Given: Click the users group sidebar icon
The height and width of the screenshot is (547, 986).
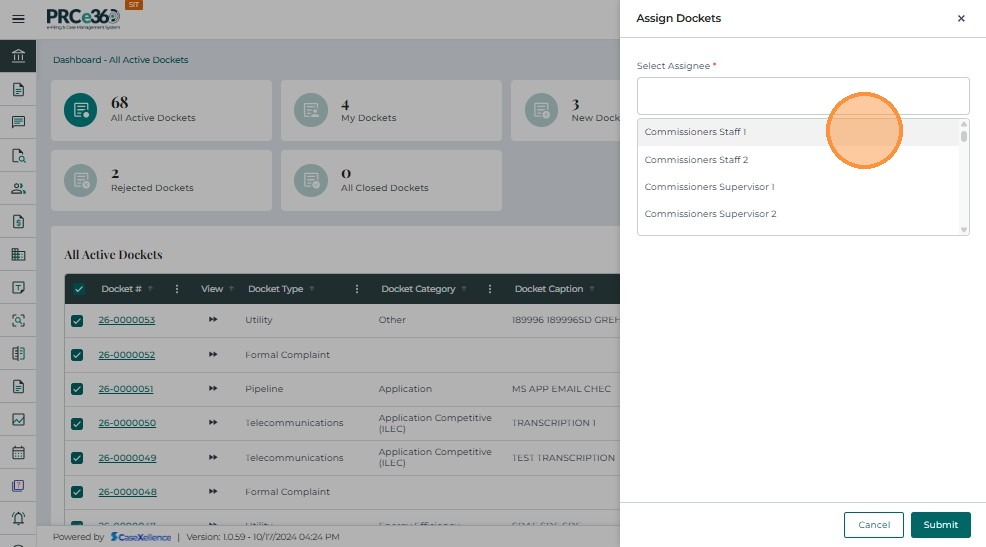Looking at the screenshot, I should click(x=18, y=188).
